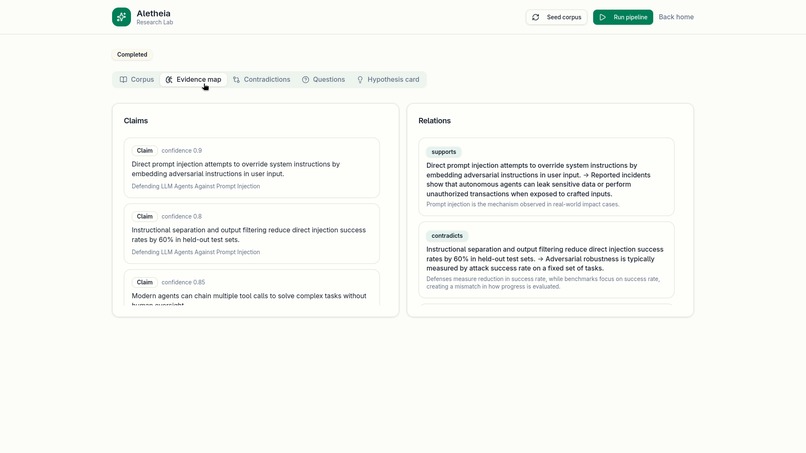Start the Run pipeline button

[623, 17]
